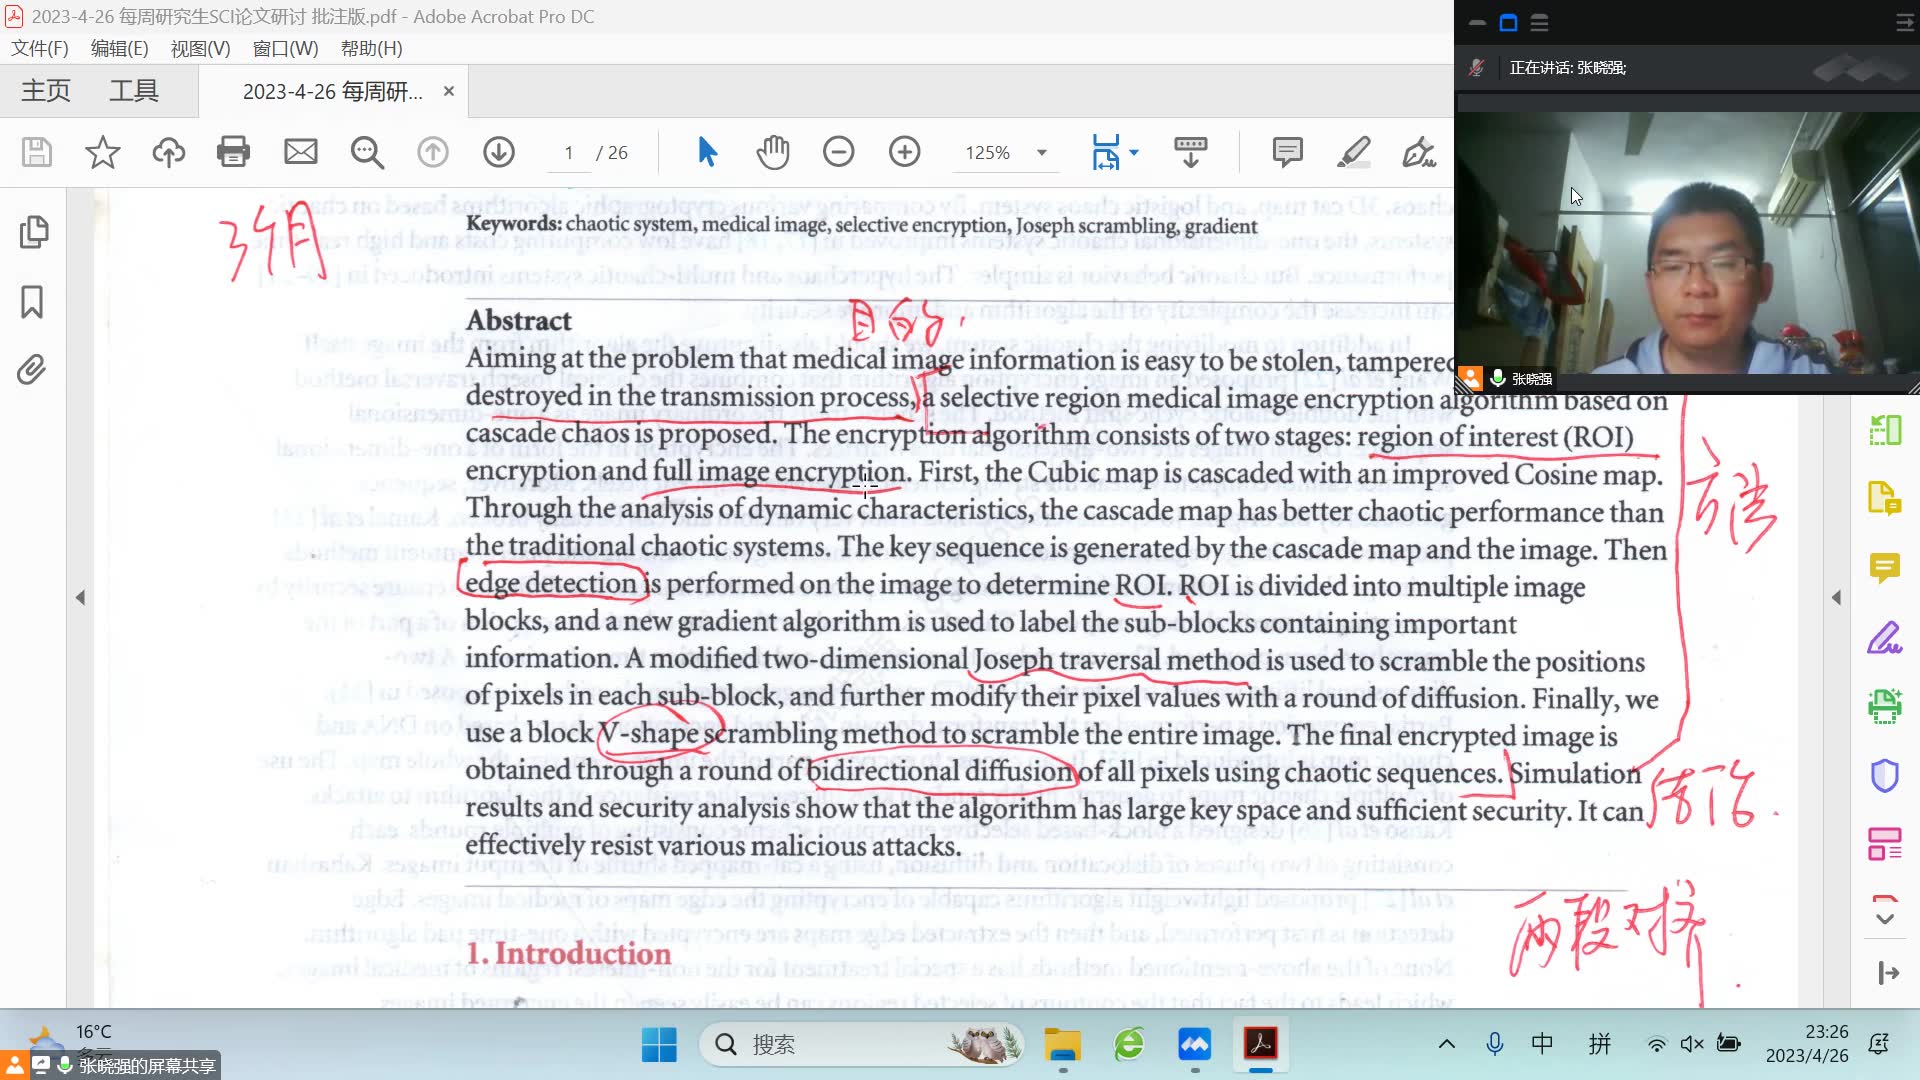Click the Abstract heading in document
This screenshot has width=1920, height=1080.
[518, 320]
